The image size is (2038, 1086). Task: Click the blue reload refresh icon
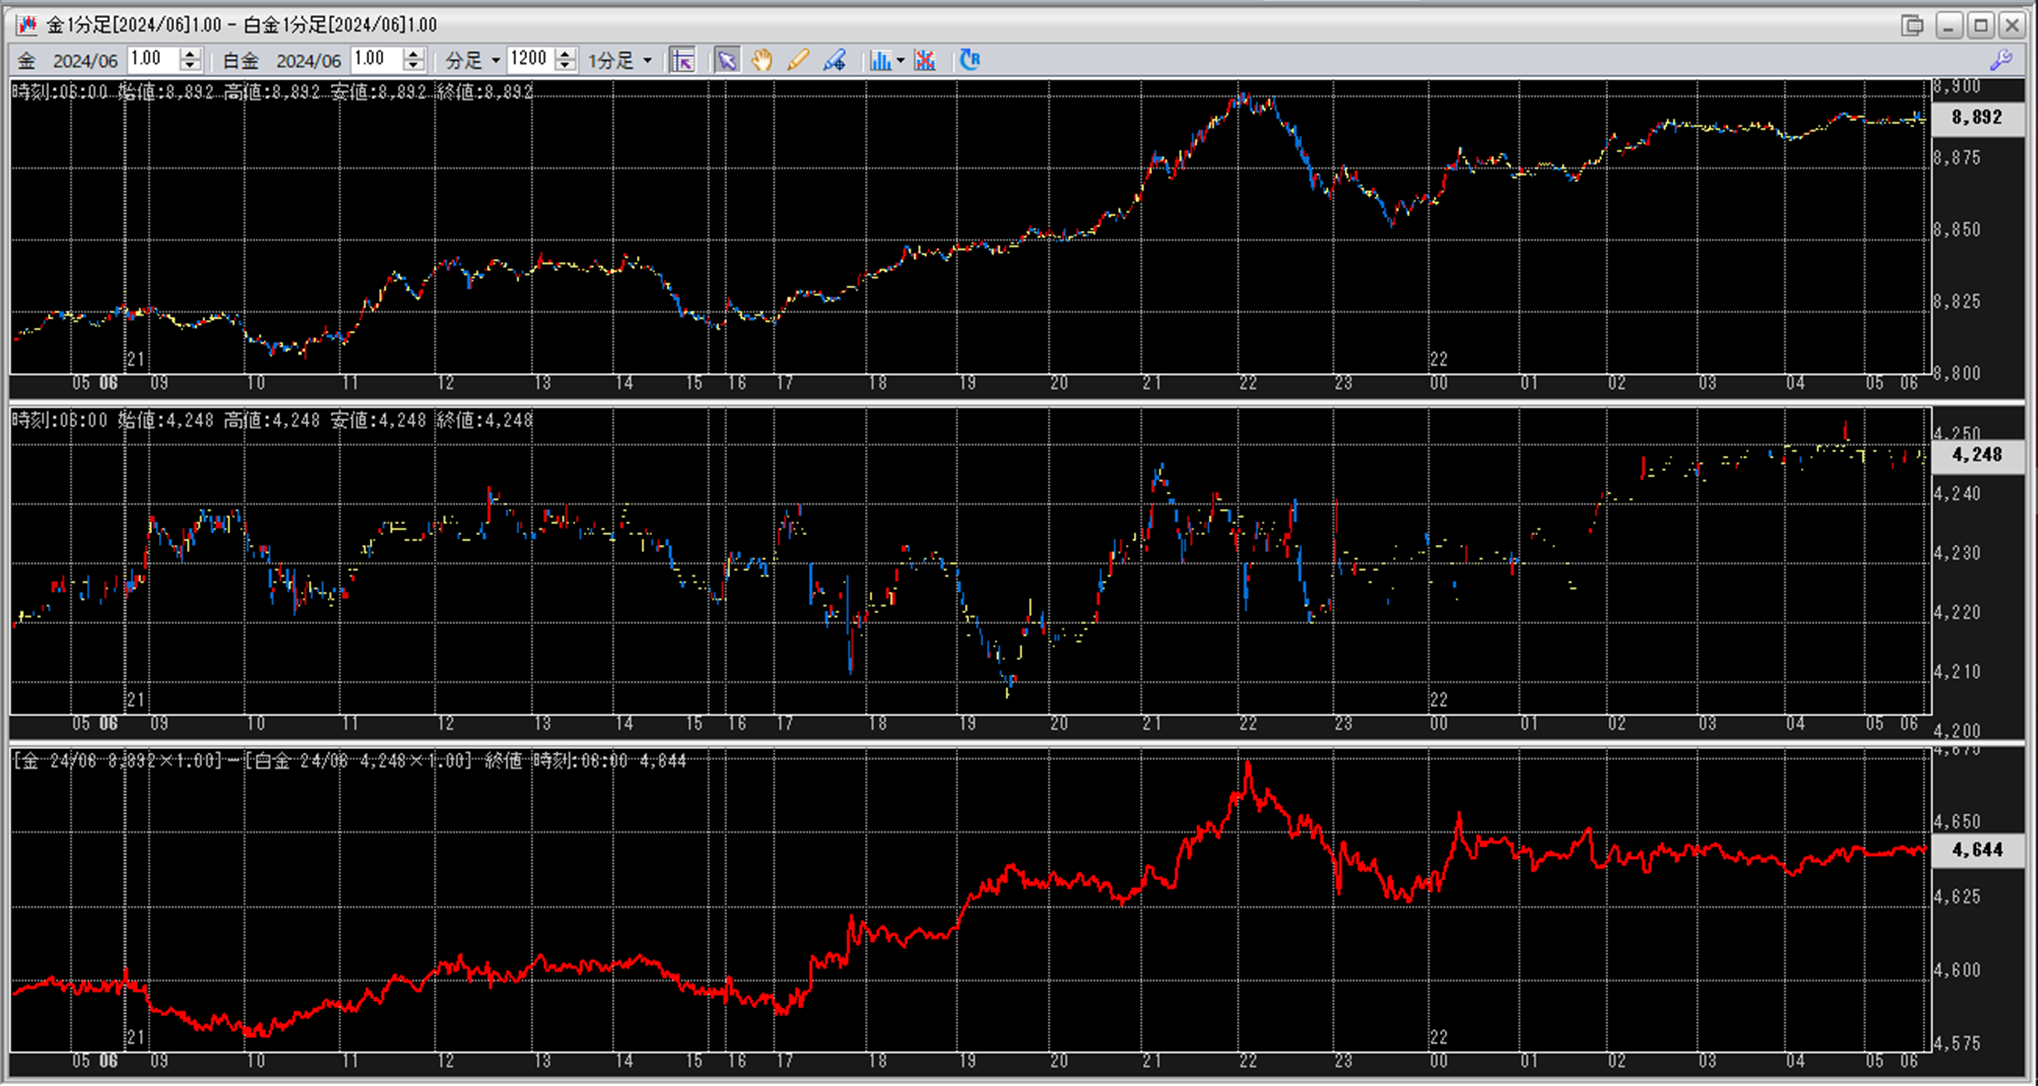point(969,60)
